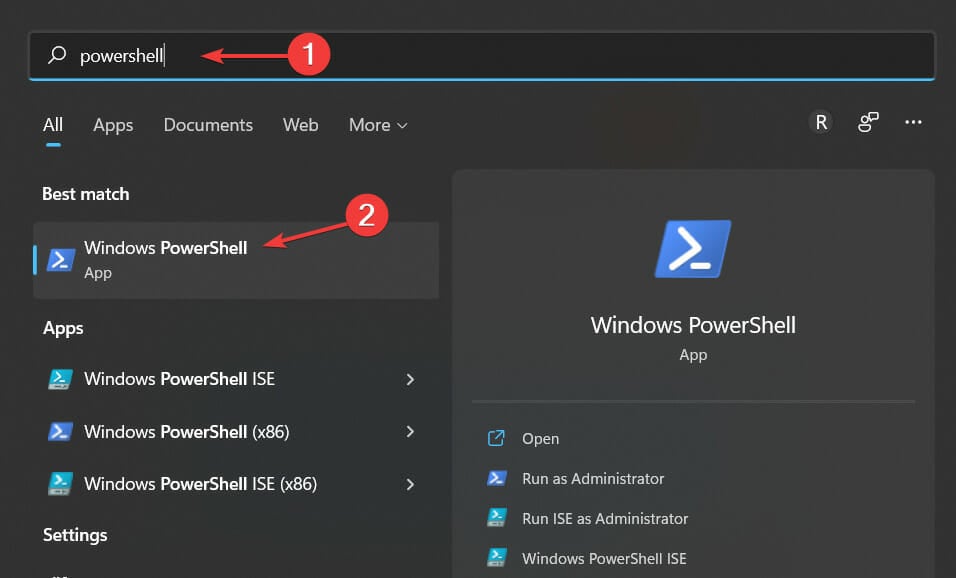Expand Windows PowerShell ISE (x86) chevron arrow

[410, 484]
